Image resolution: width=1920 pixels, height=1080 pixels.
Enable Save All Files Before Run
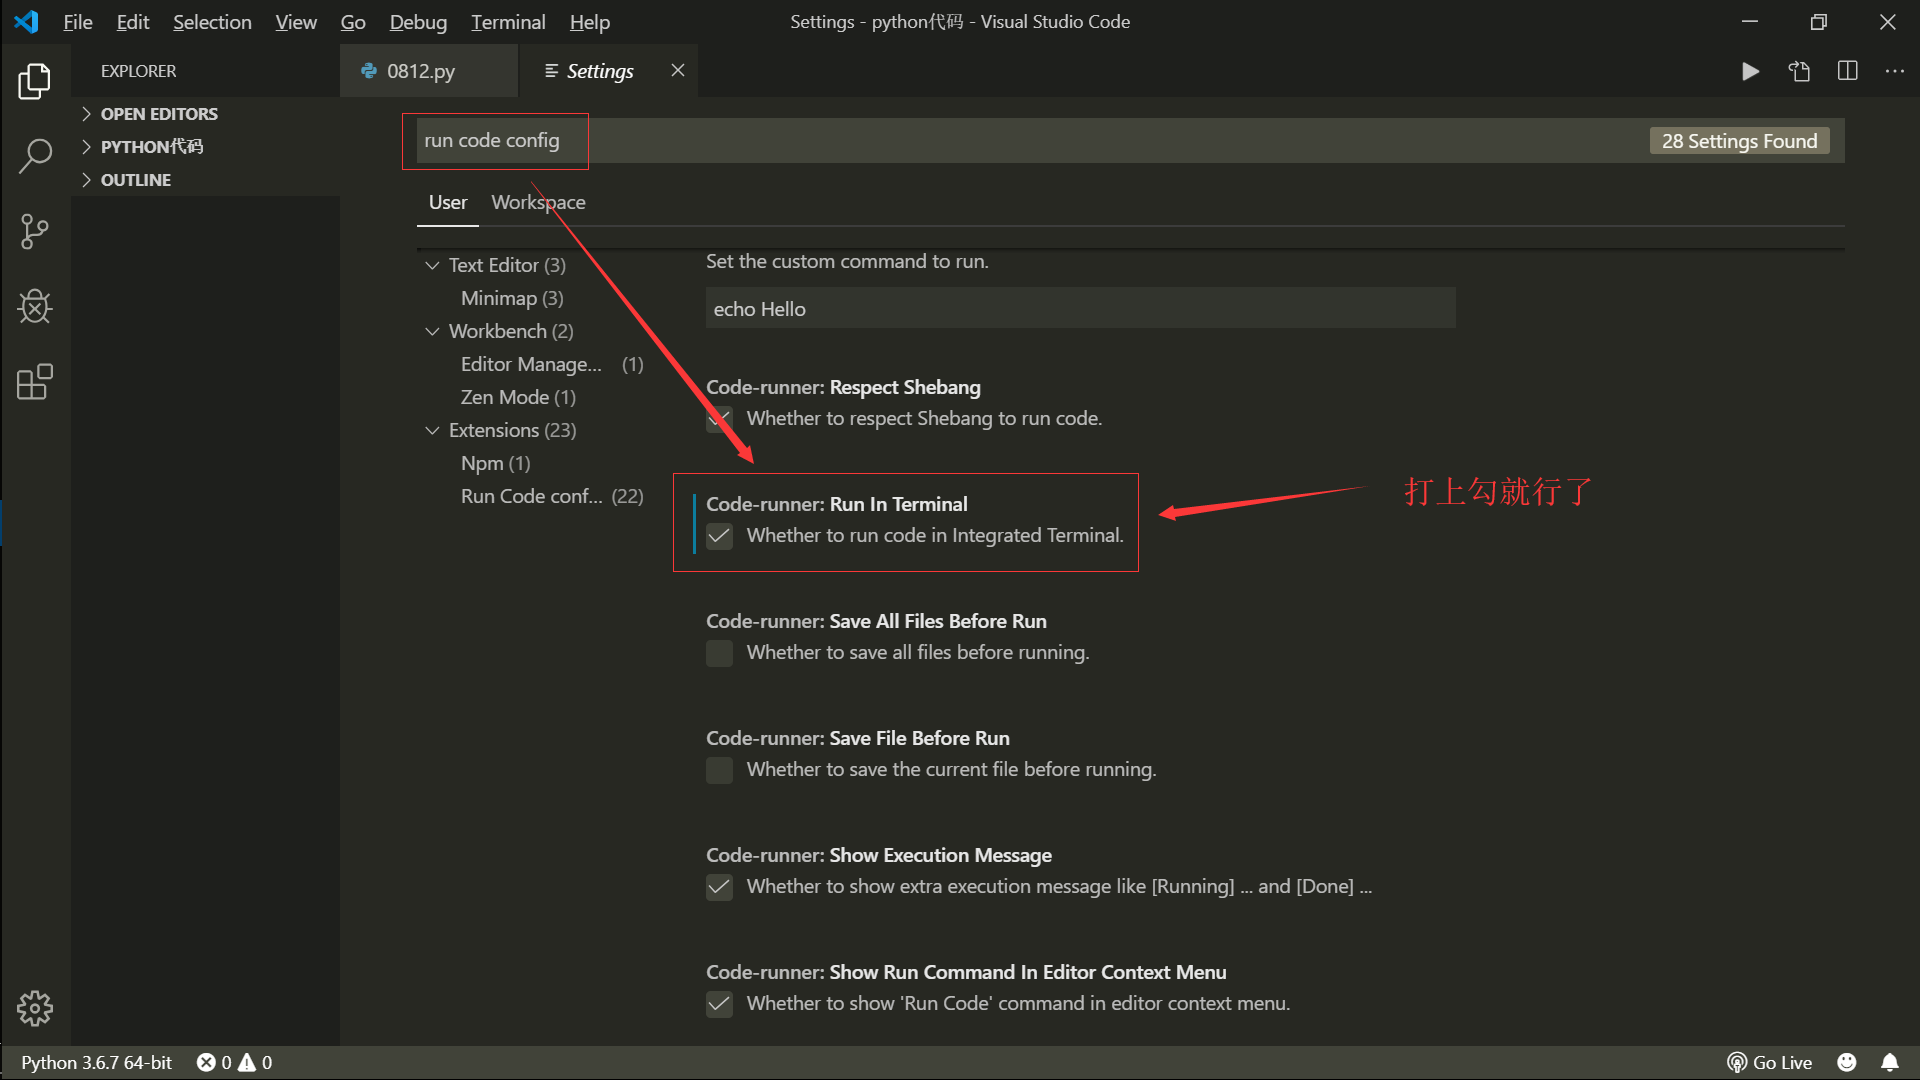(x=719, y=653)
